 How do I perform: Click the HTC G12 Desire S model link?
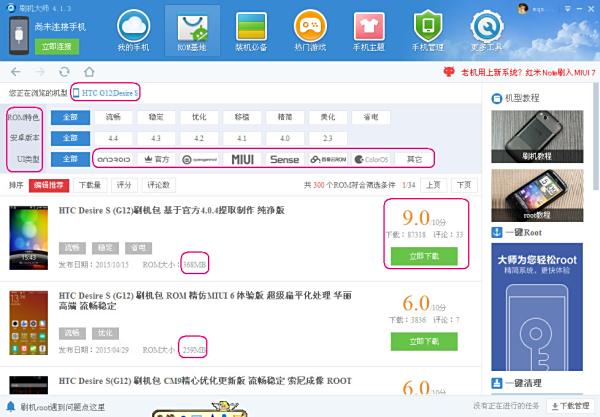[106, 93]
